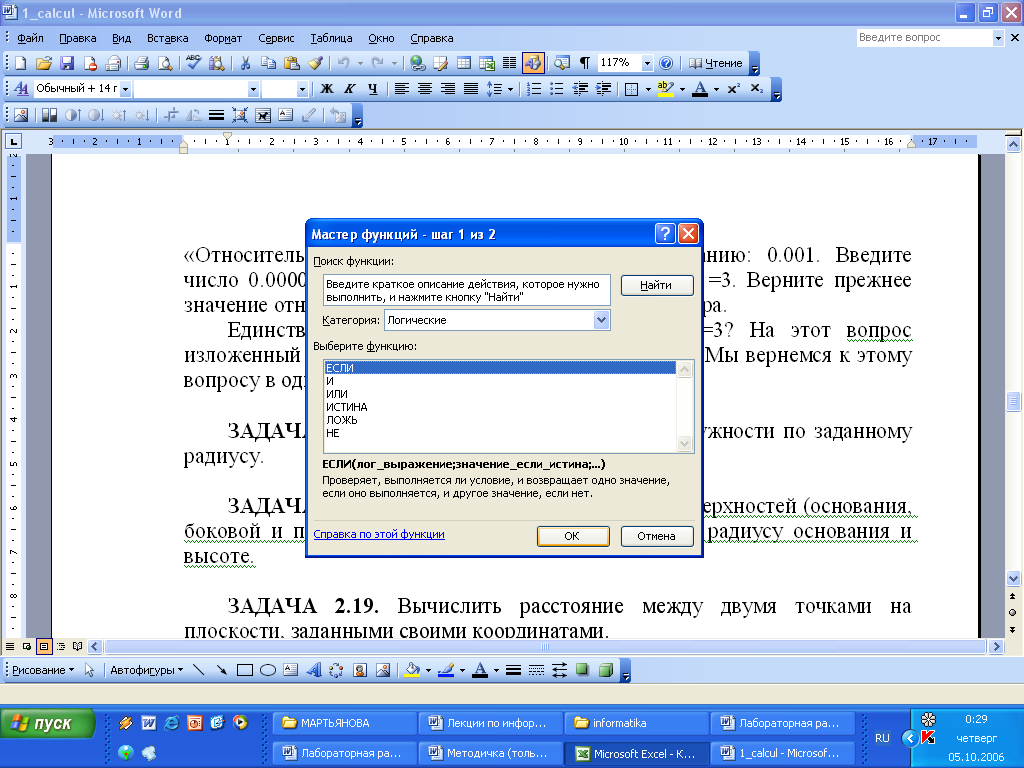Create a new blank document
The image size is (1024, 768).
click(x=21, y=63)
